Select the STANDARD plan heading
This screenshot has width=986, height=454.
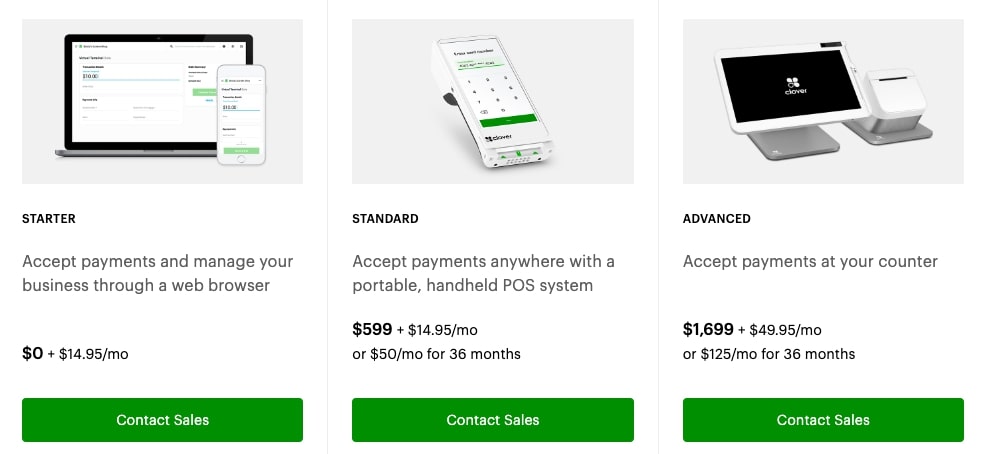[385, 219]
